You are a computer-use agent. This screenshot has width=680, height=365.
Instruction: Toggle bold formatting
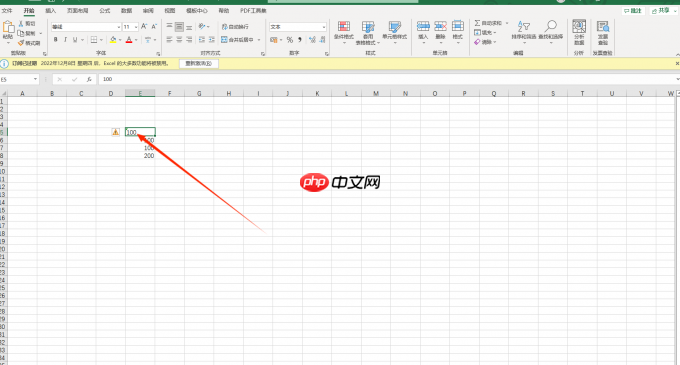(56, 40)
